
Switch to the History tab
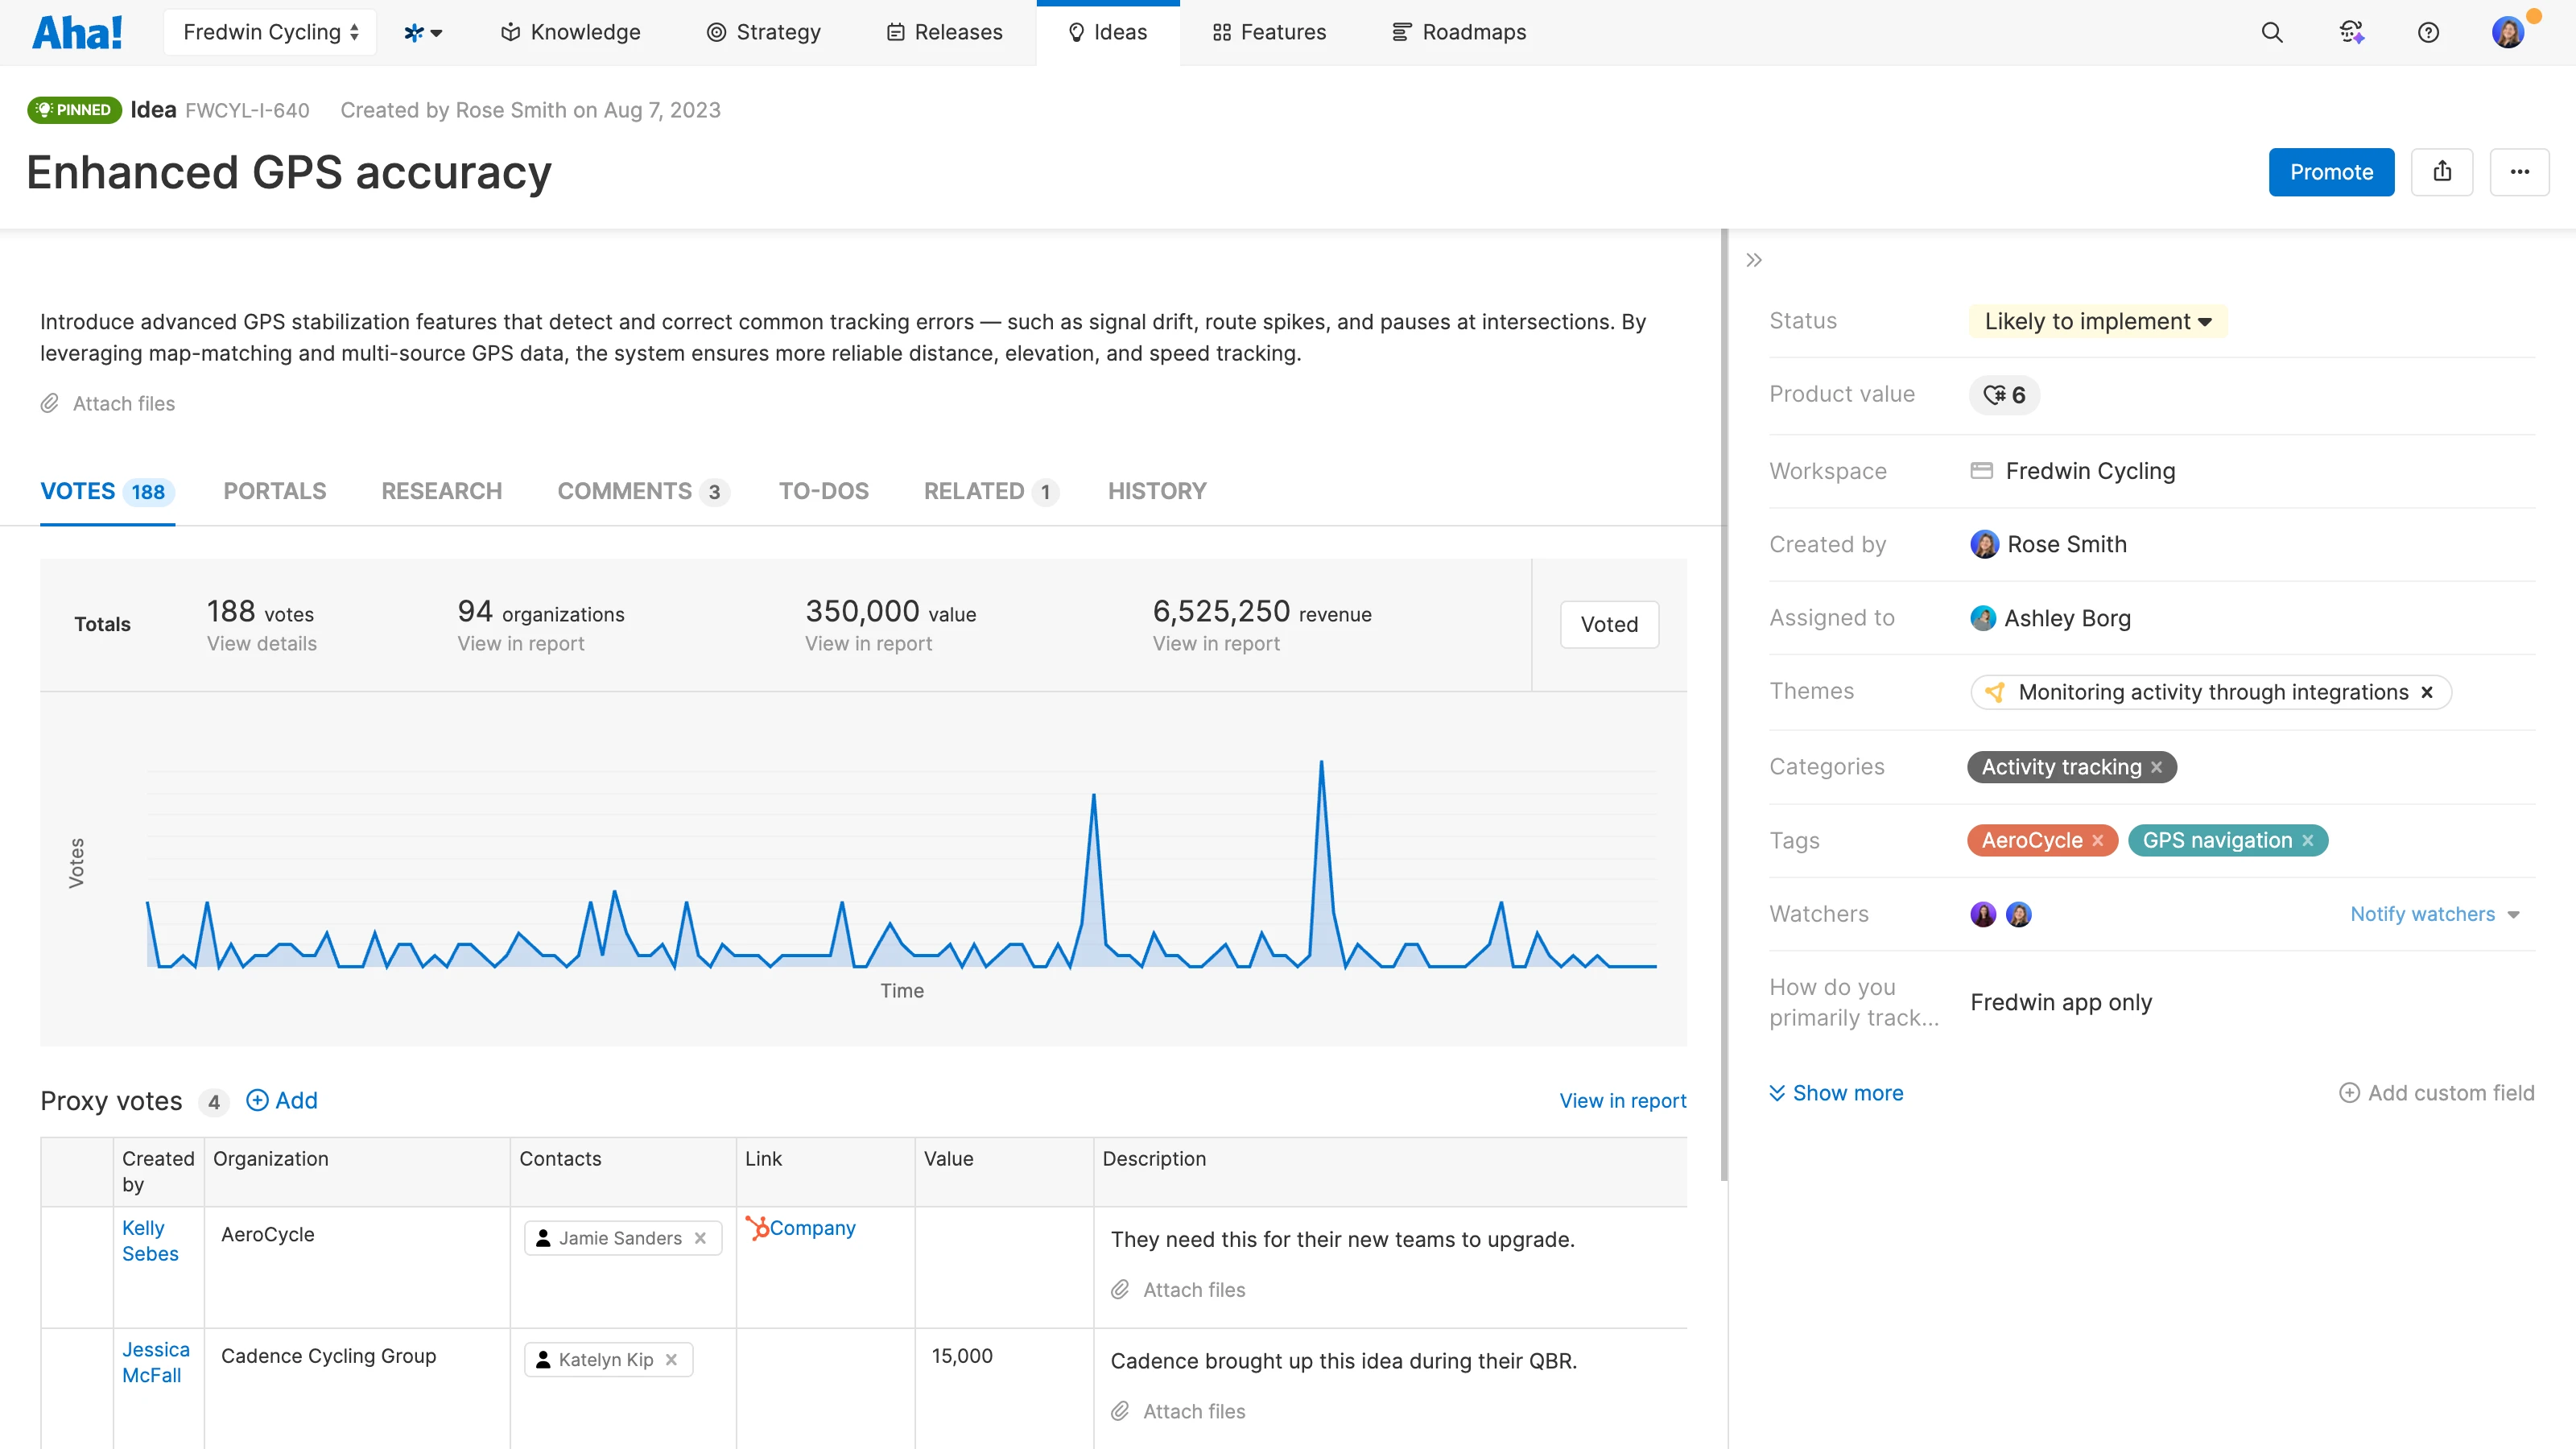[1157, 491]
